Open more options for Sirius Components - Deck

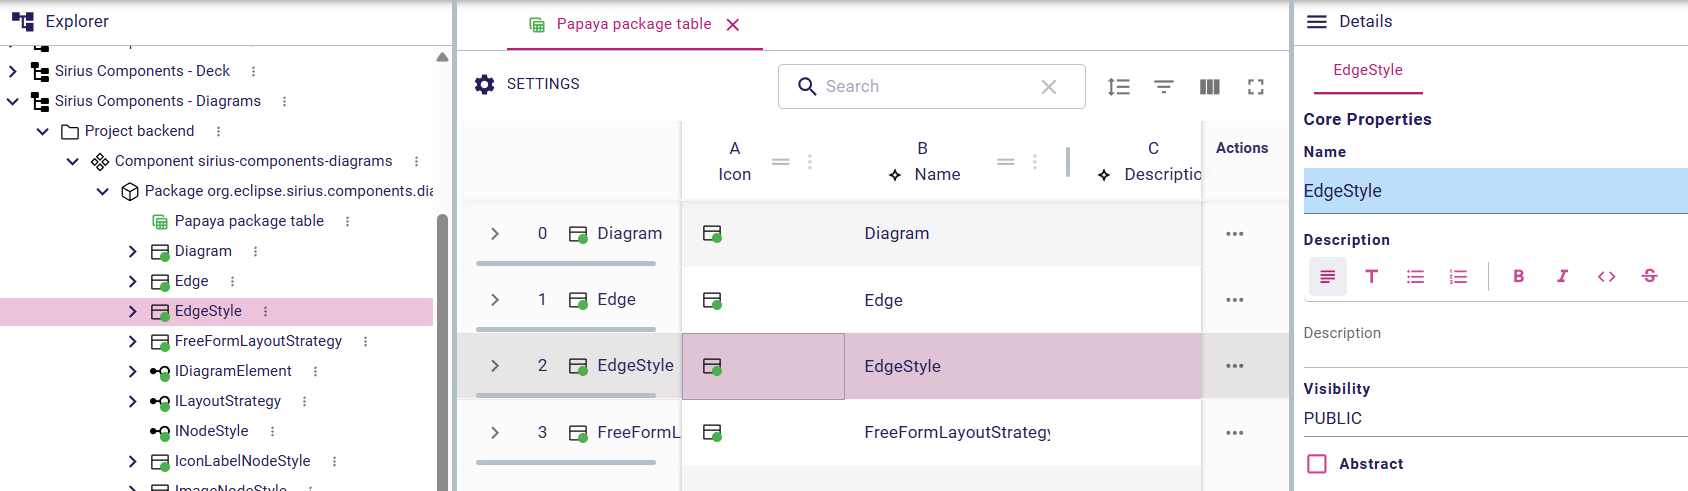pyautogui.click(x=253, y=71)
